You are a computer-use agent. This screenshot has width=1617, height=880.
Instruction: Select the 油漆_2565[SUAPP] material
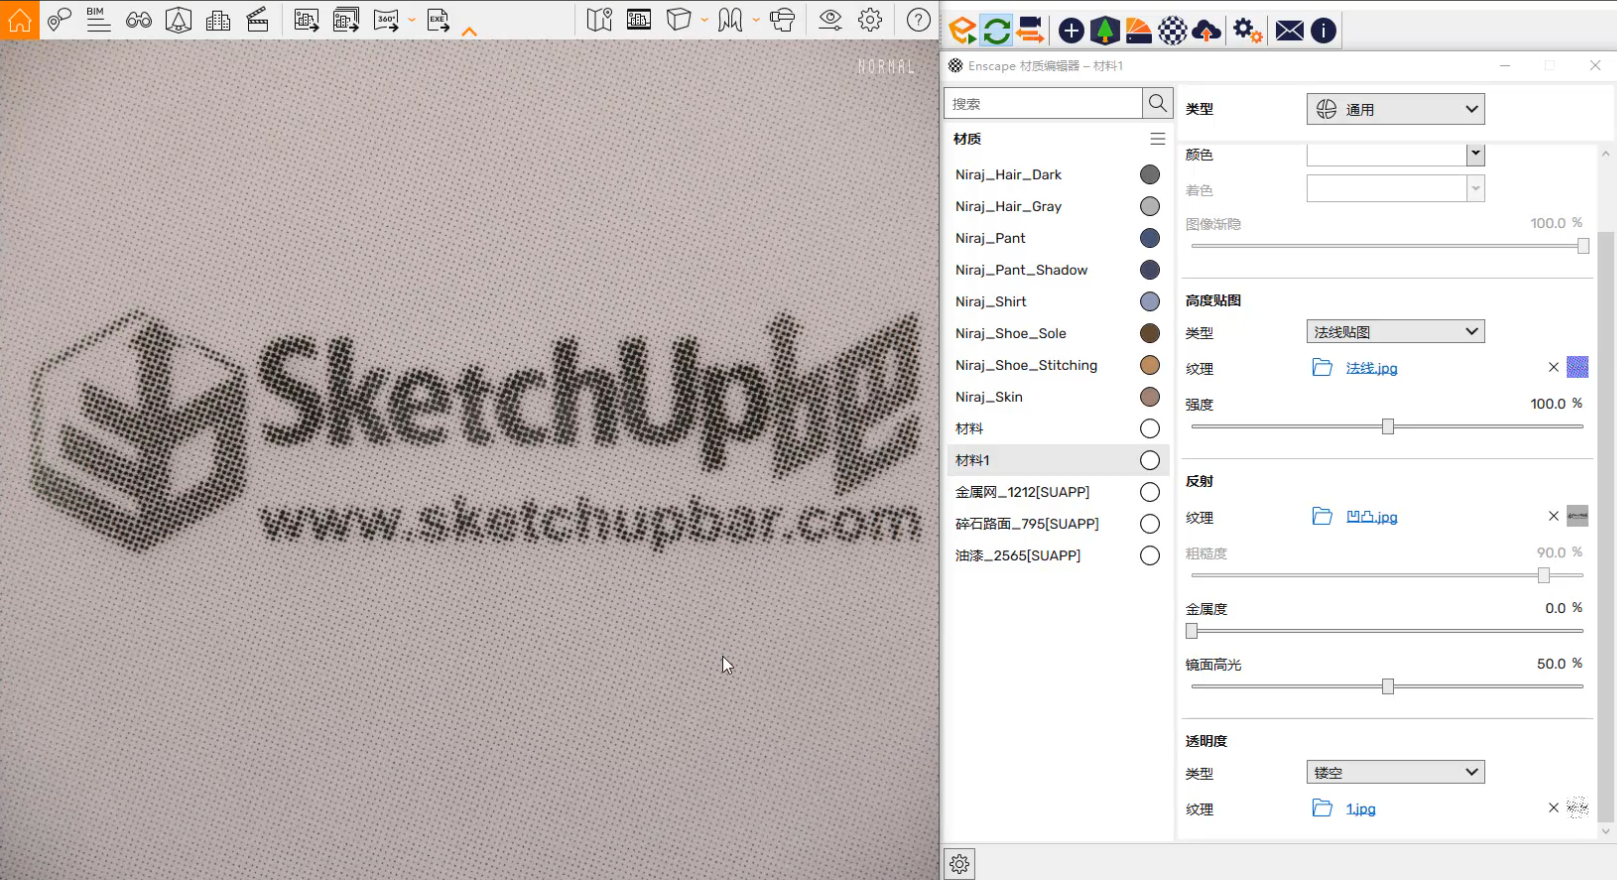(1057, 555)
